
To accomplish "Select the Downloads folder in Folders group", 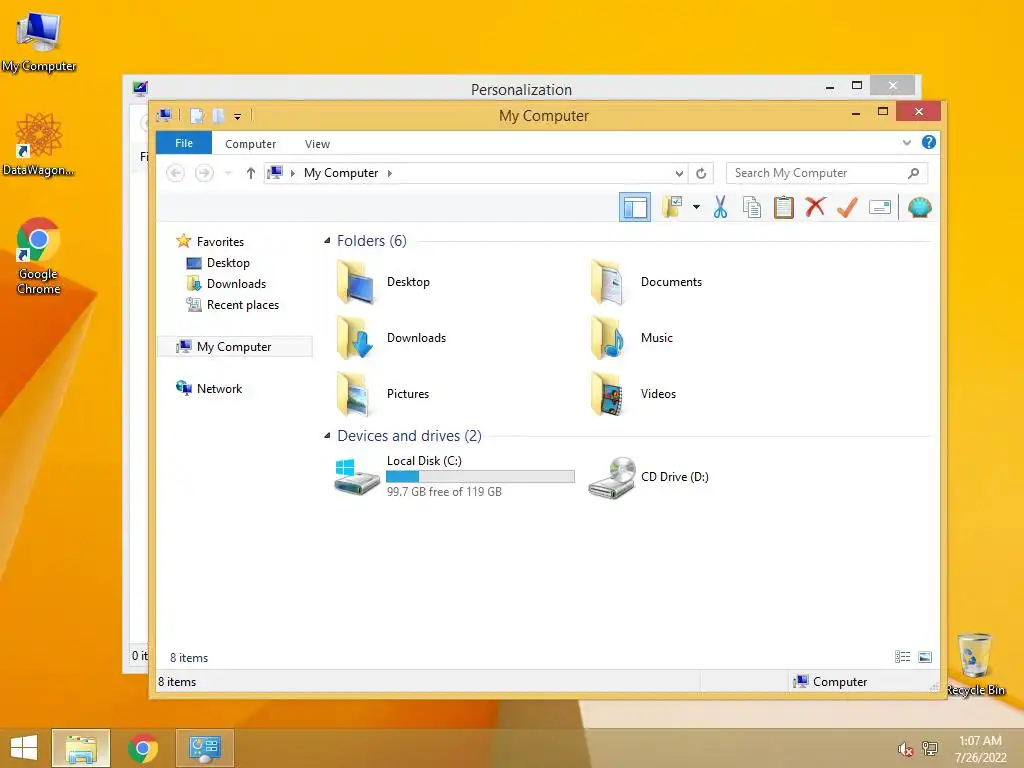I will tap(392, 338).
